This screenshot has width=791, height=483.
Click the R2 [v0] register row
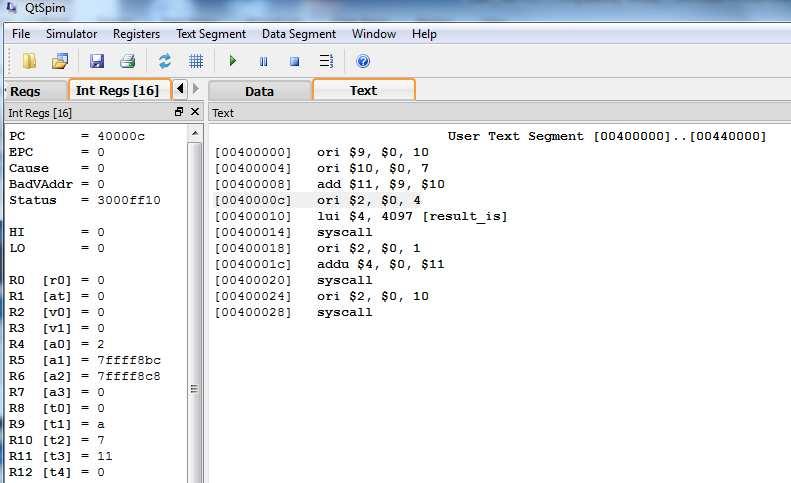click(56, 312)
